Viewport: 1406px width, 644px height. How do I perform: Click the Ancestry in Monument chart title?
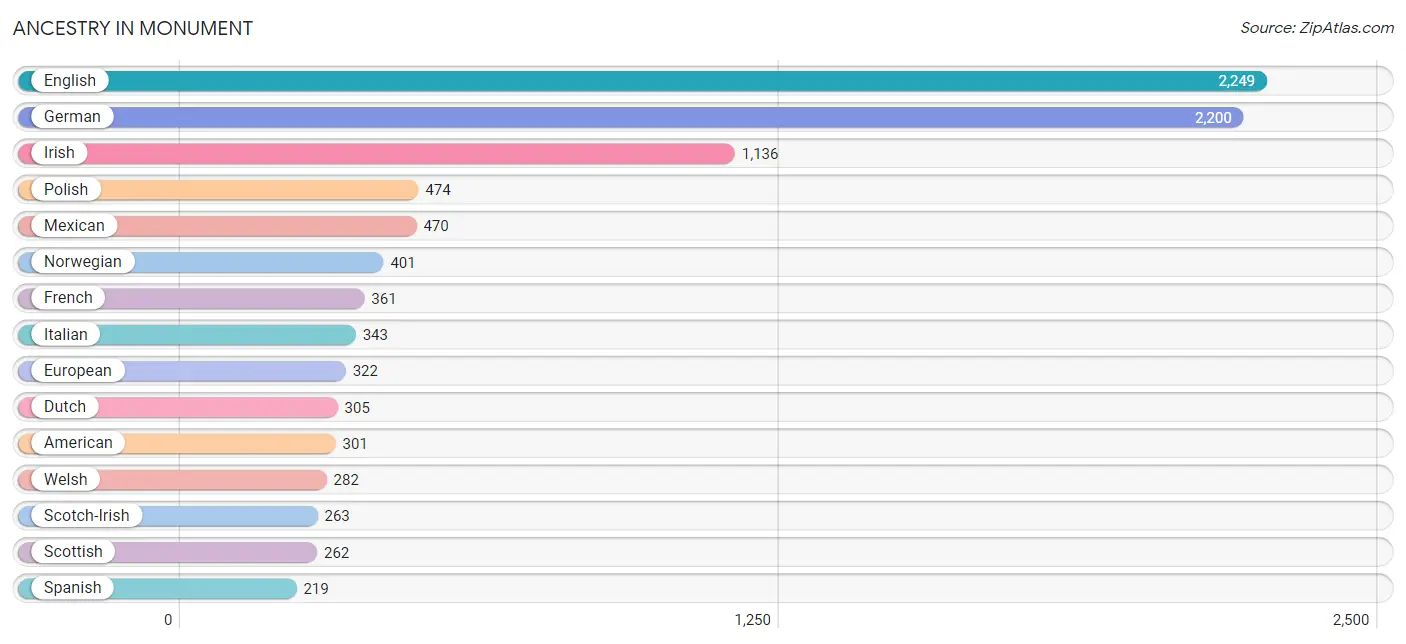click(133, 29)
